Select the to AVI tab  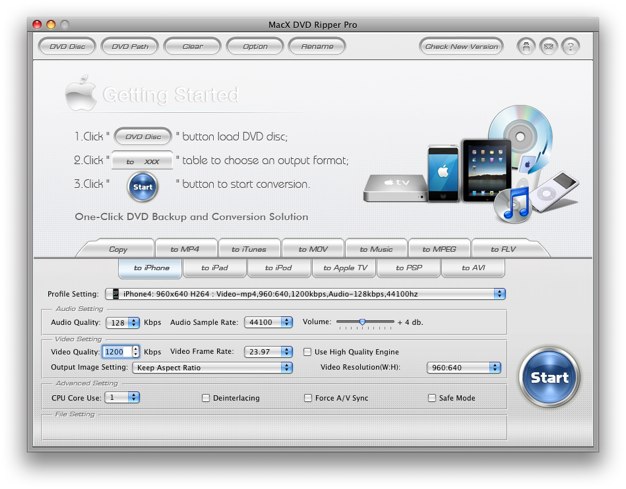click(x=473, y=268)
